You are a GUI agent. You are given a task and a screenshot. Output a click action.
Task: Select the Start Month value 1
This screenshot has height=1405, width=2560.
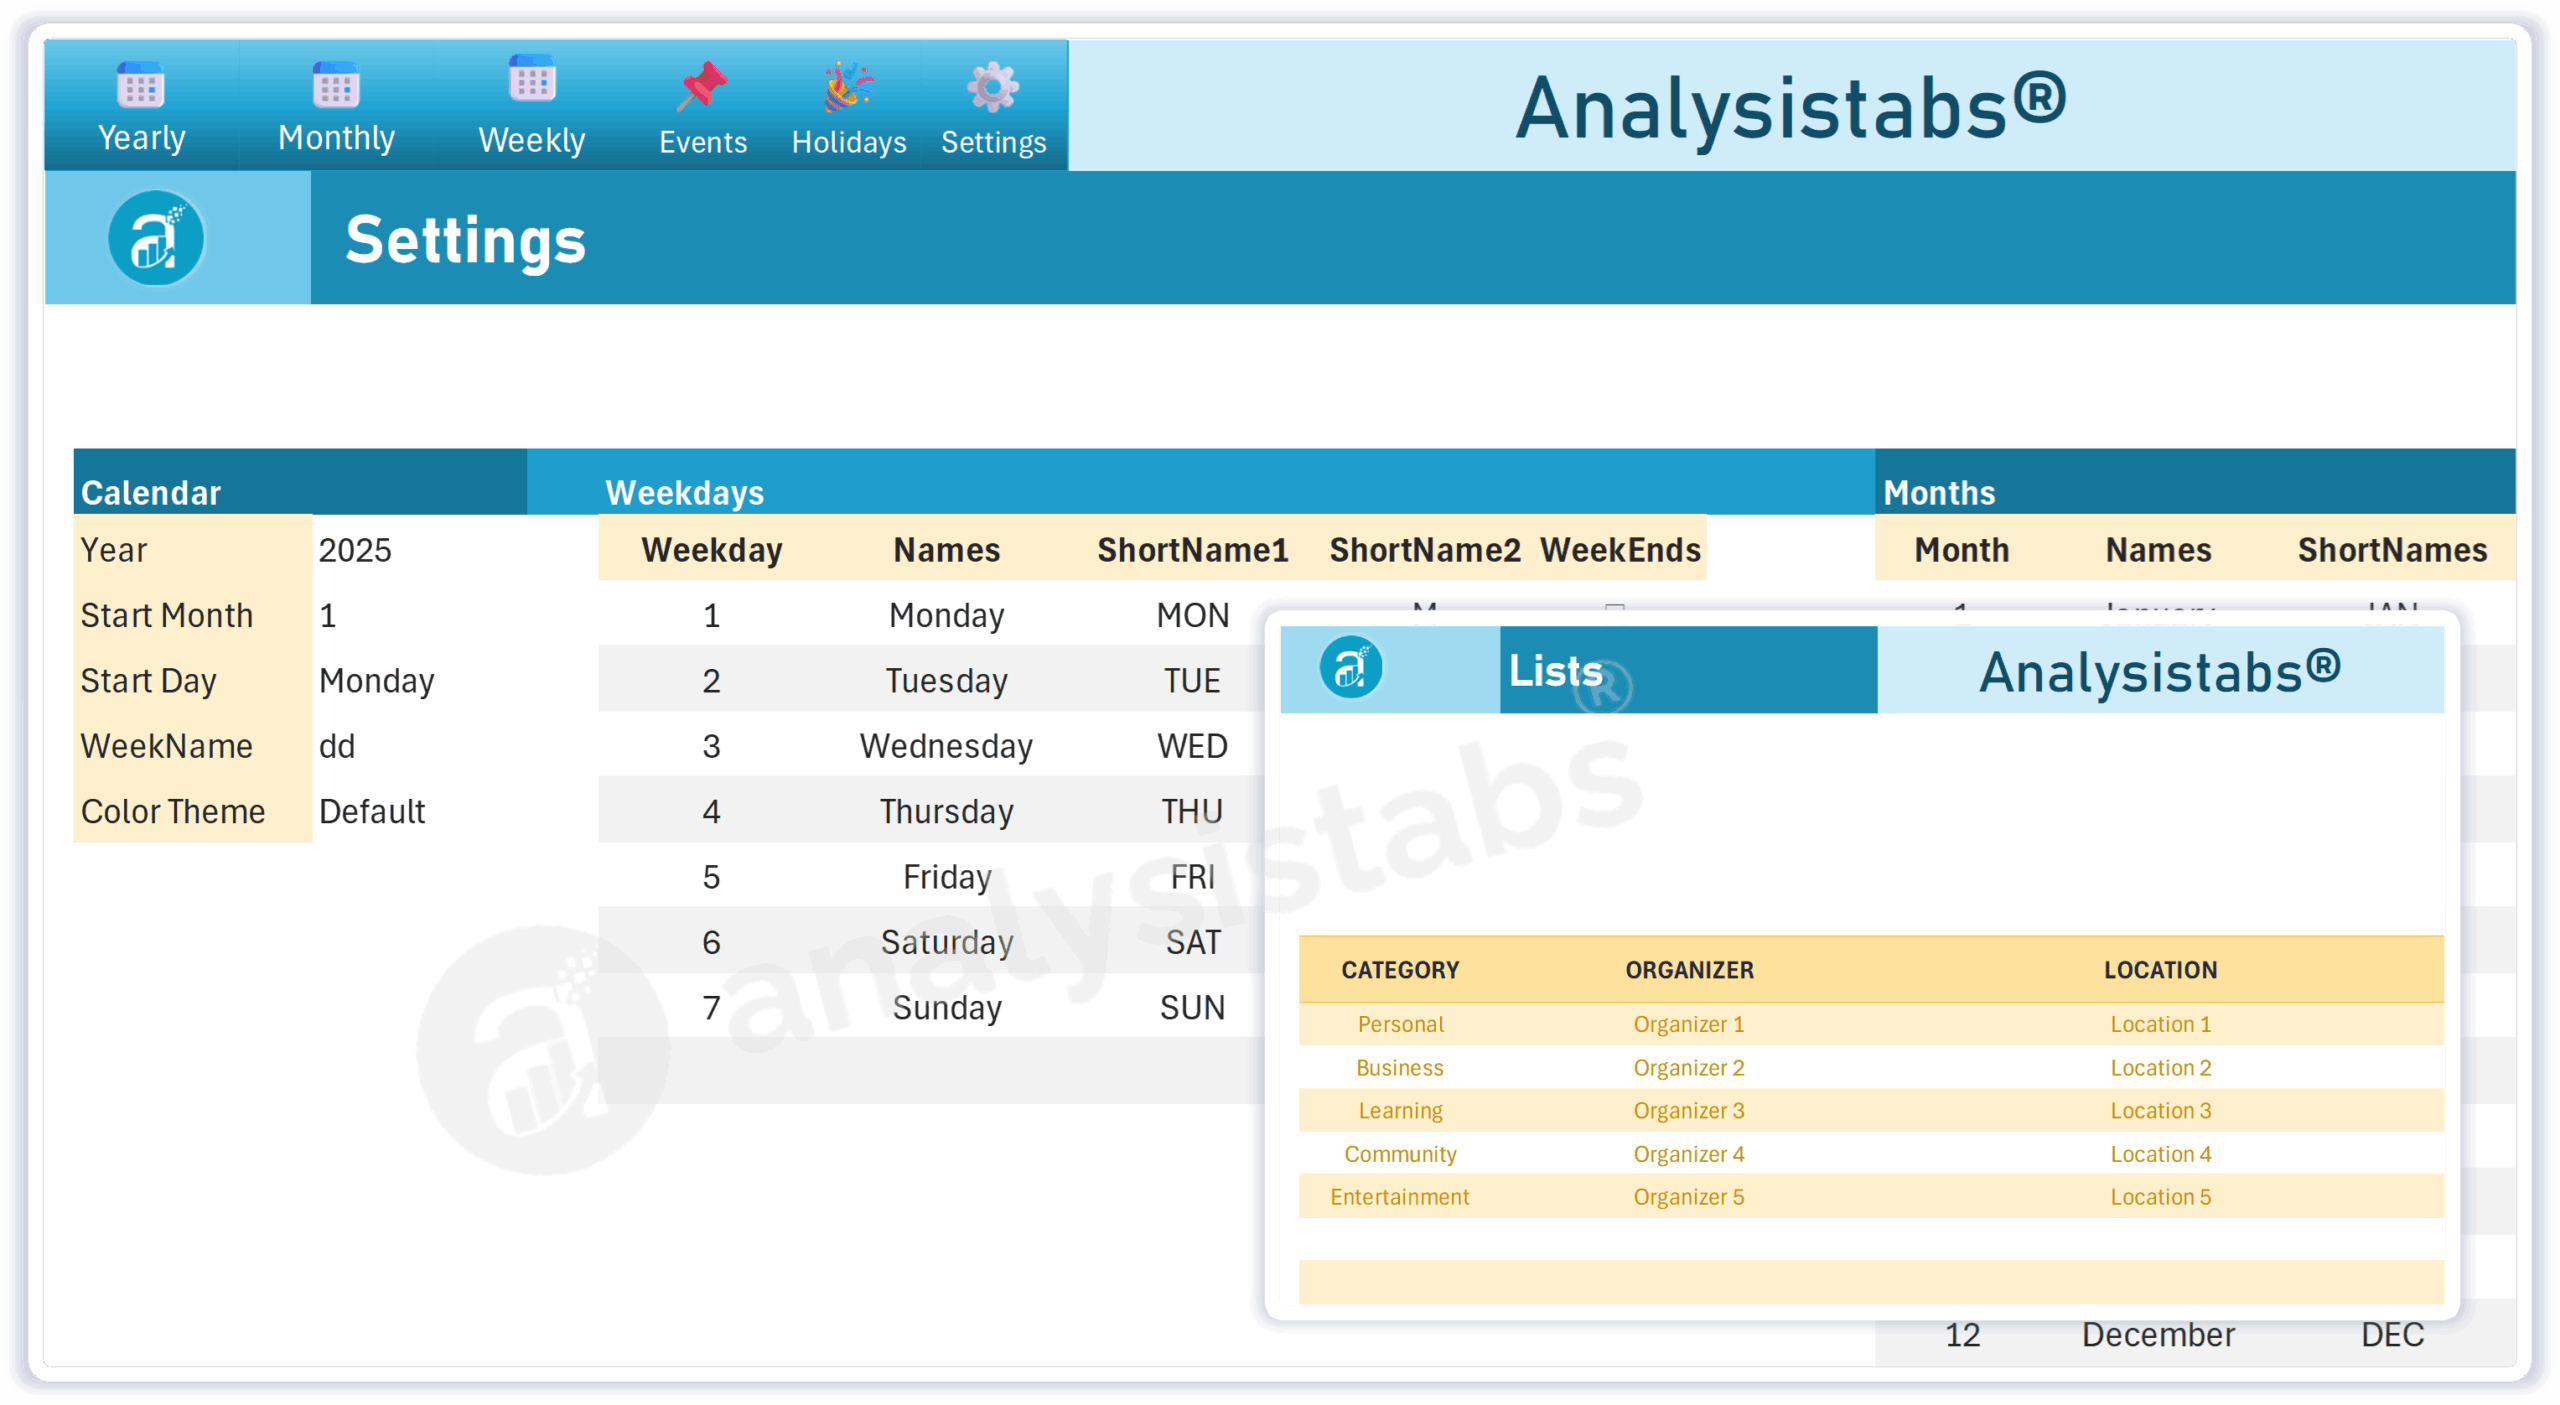click(327, 615)
